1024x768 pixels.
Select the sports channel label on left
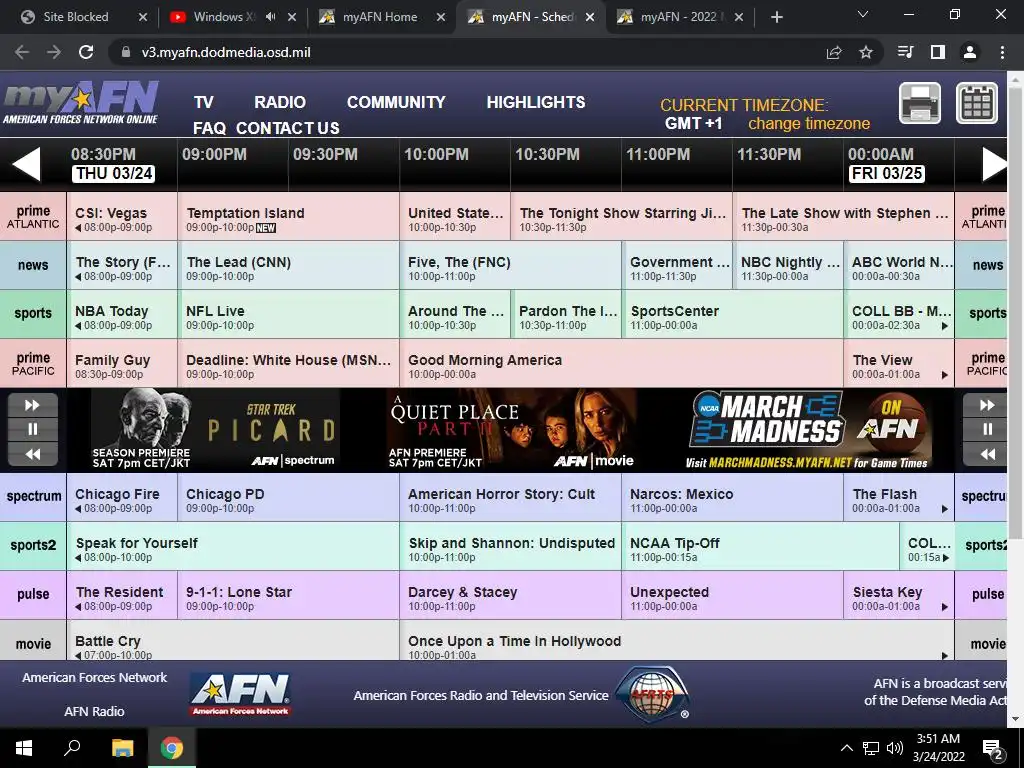33,313
